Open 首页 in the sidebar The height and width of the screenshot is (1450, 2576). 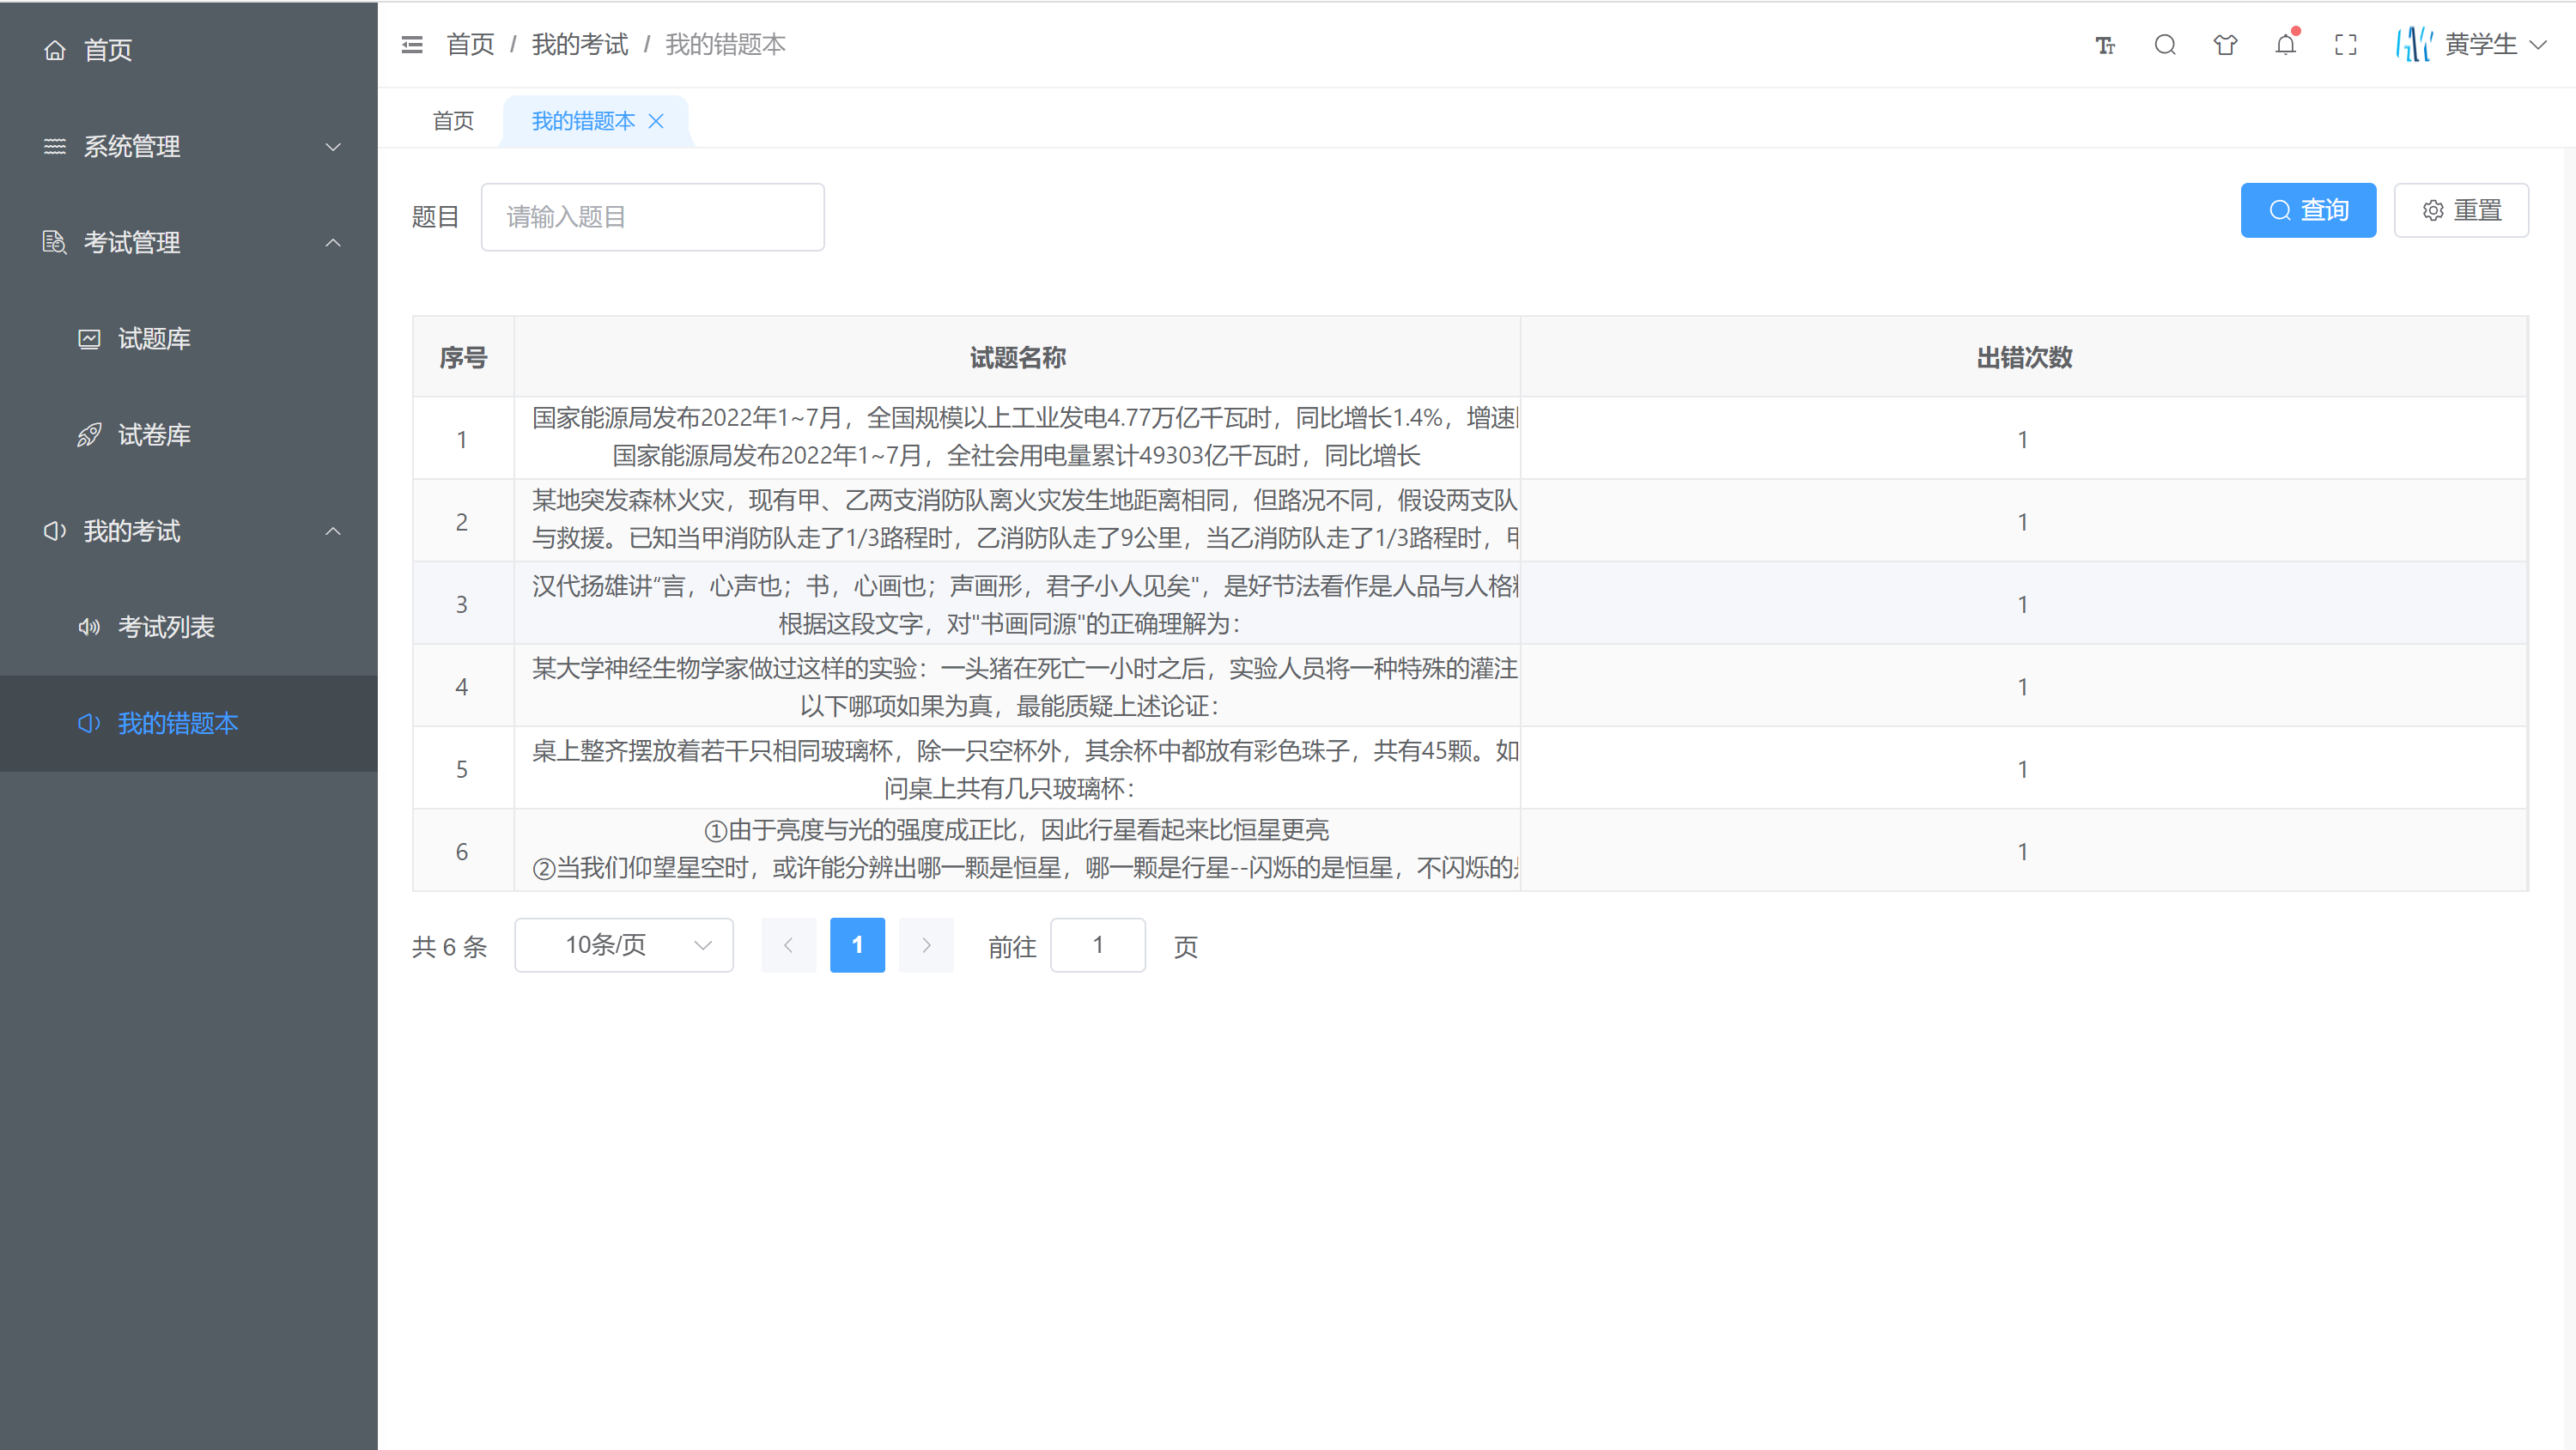click(x=188, y=50)
